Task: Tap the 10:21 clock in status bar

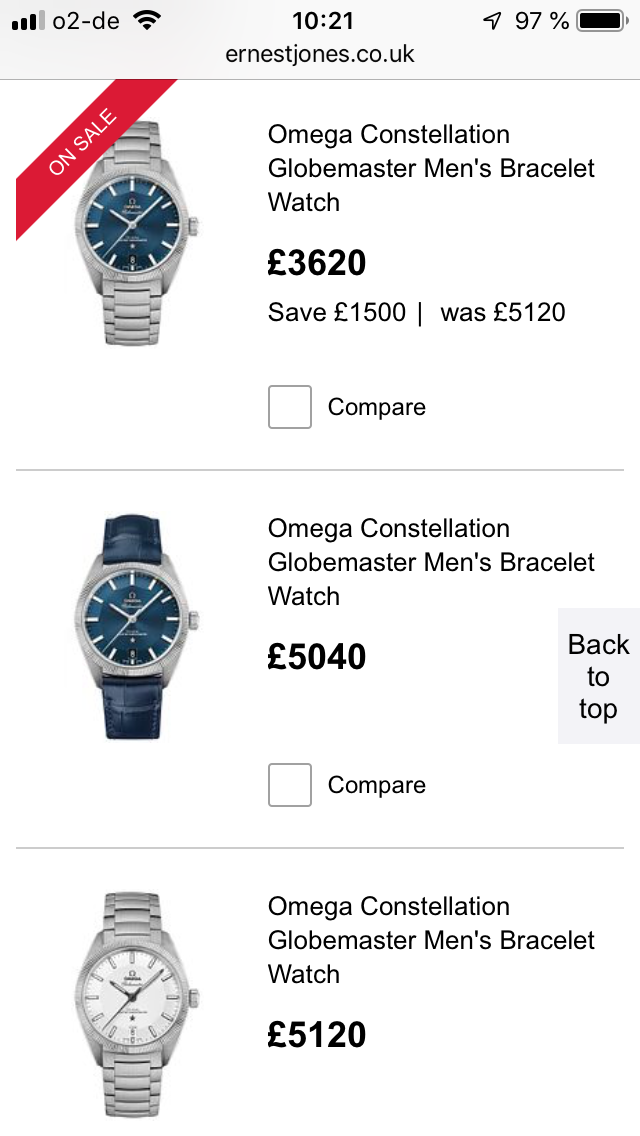Action: coord(322,20)
